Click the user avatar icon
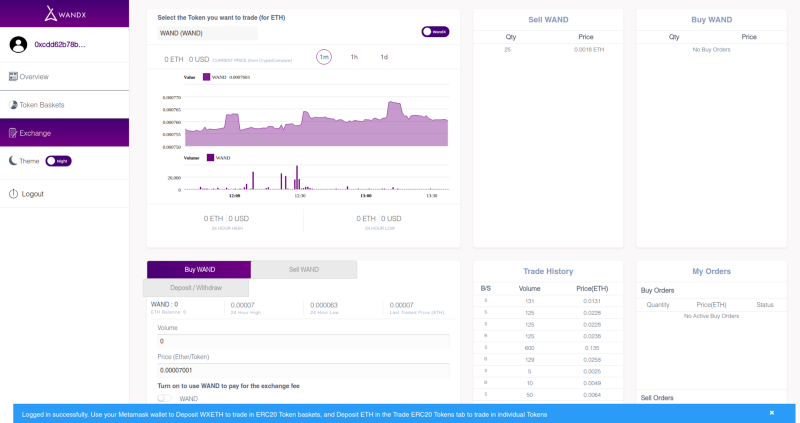 pos(18,44)
